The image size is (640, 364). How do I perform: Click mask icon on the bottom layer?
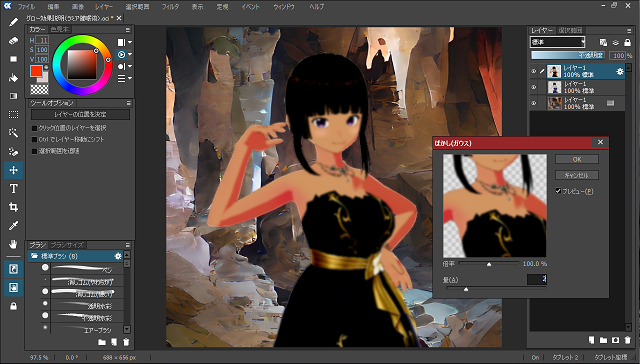coord(611,103)
